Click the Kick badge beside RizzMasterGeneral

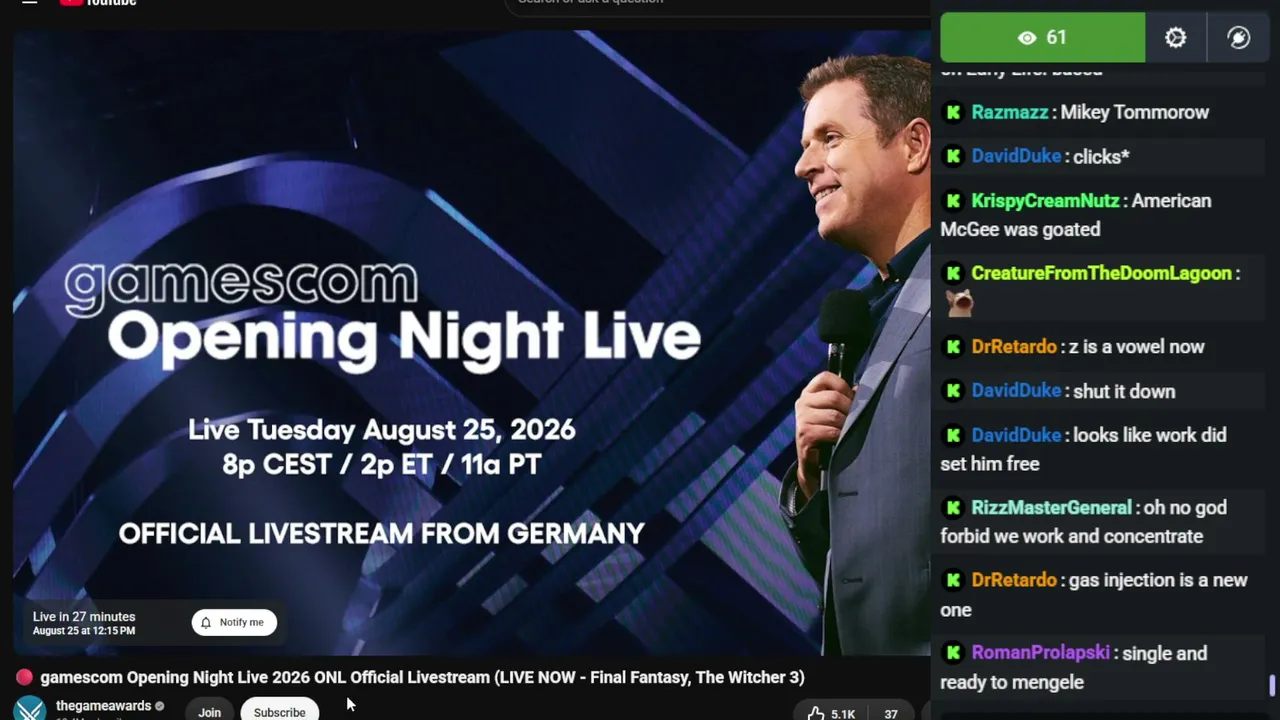click(953, 508)
